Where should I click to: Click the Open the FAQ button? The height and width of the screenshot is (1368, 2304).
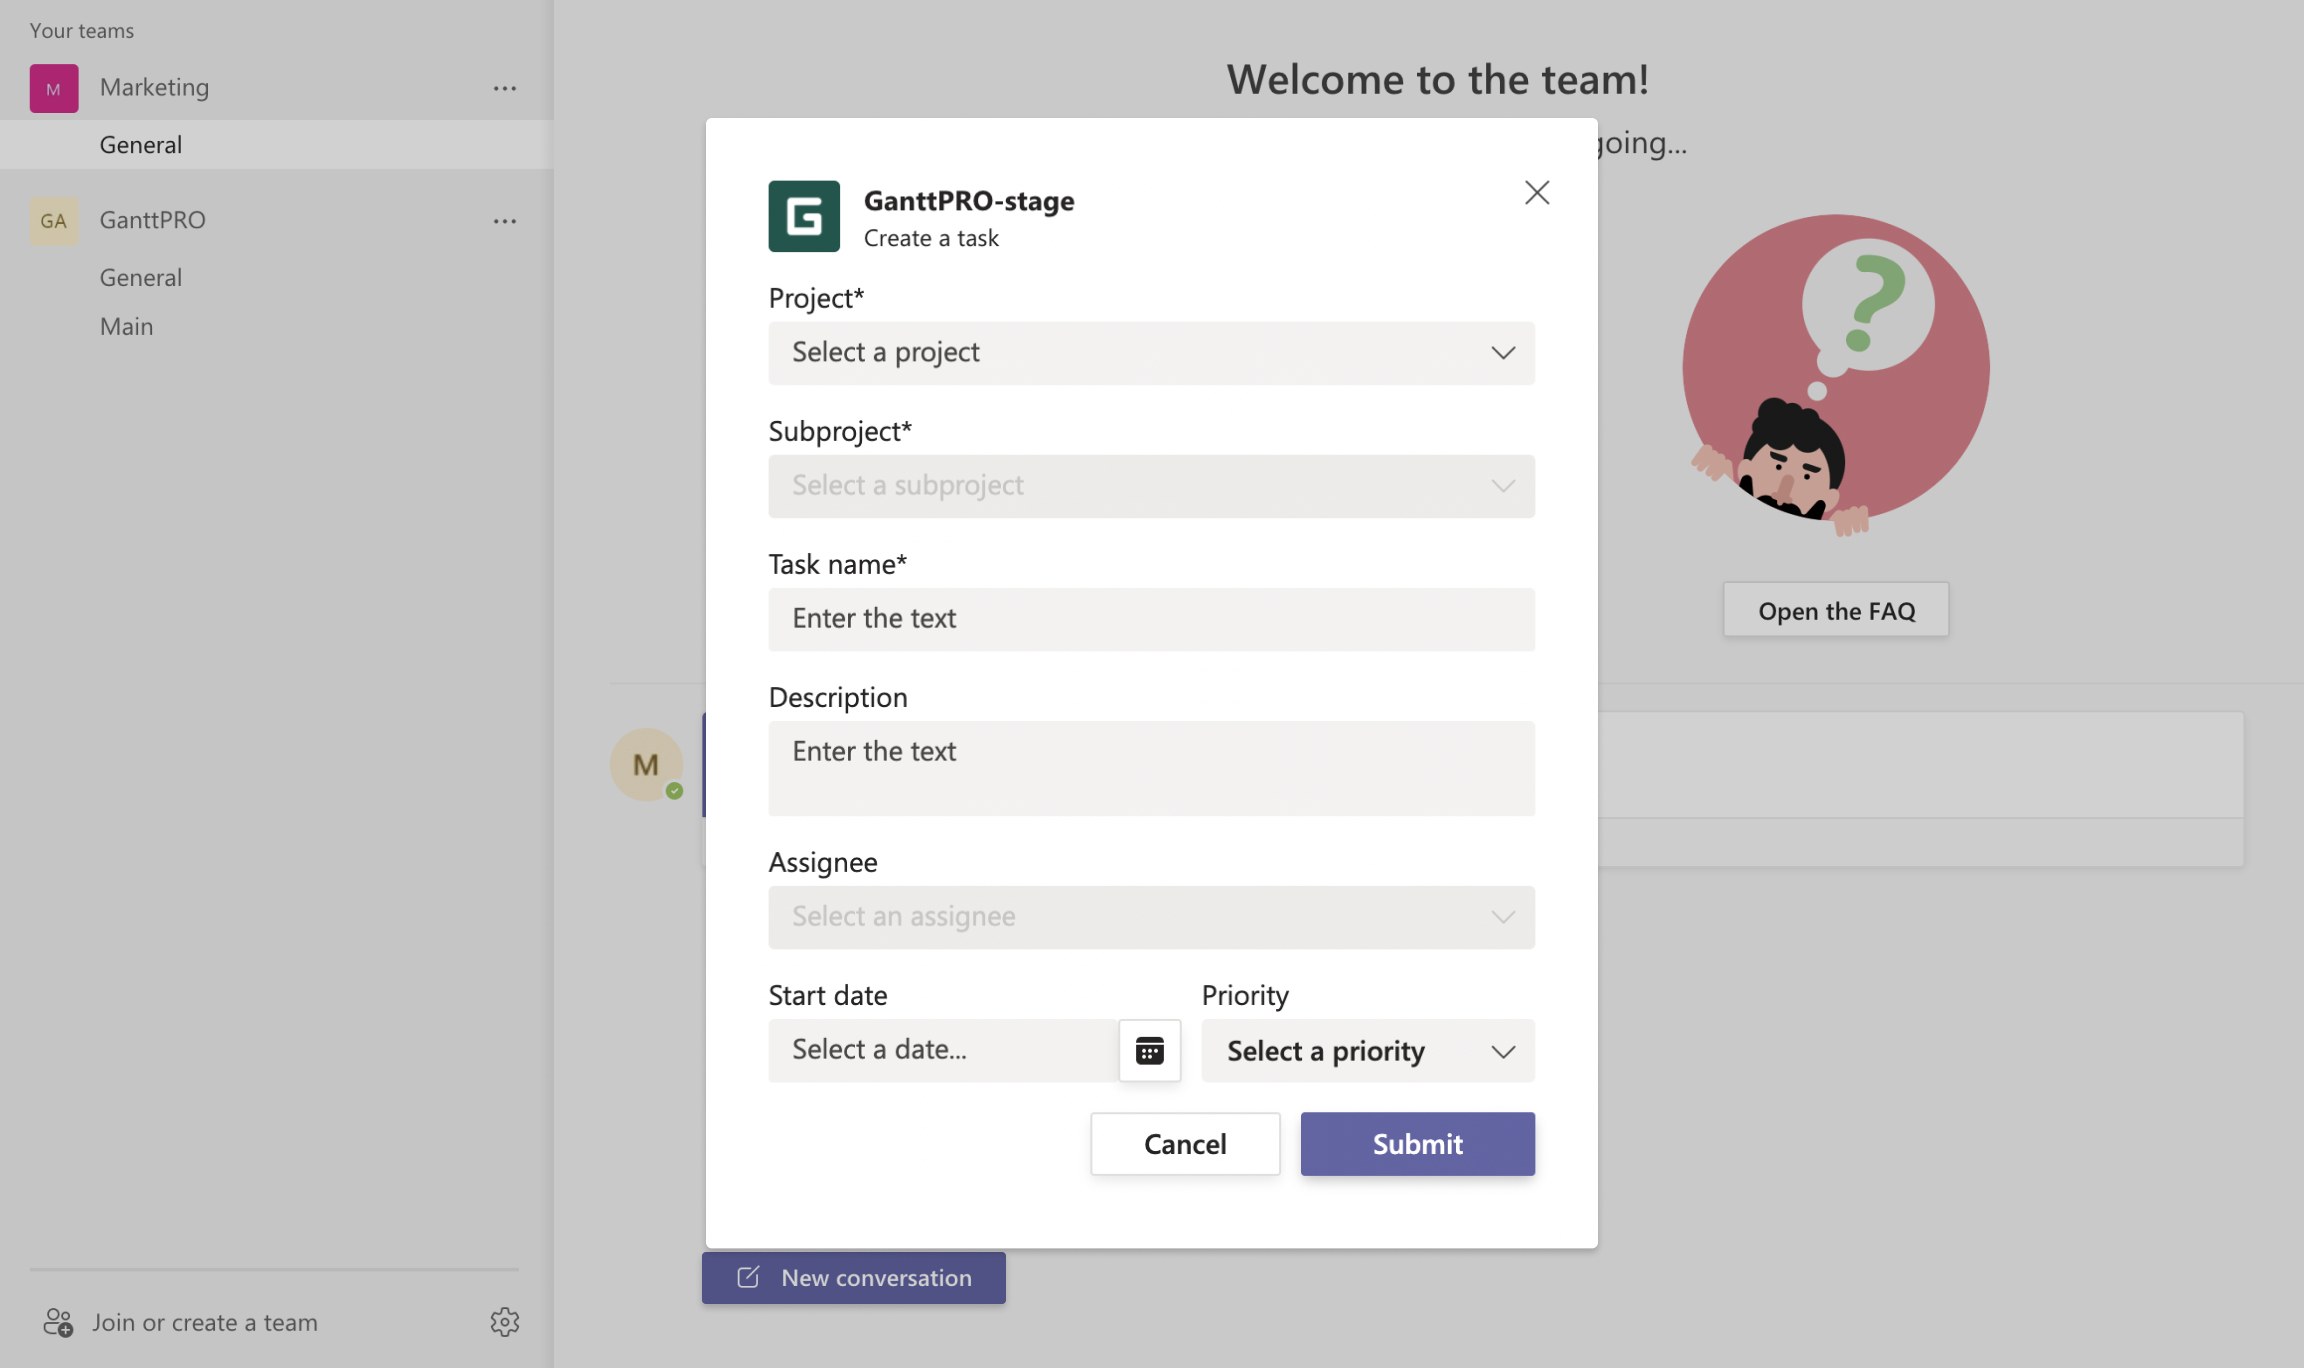[x=1835, y=610]
